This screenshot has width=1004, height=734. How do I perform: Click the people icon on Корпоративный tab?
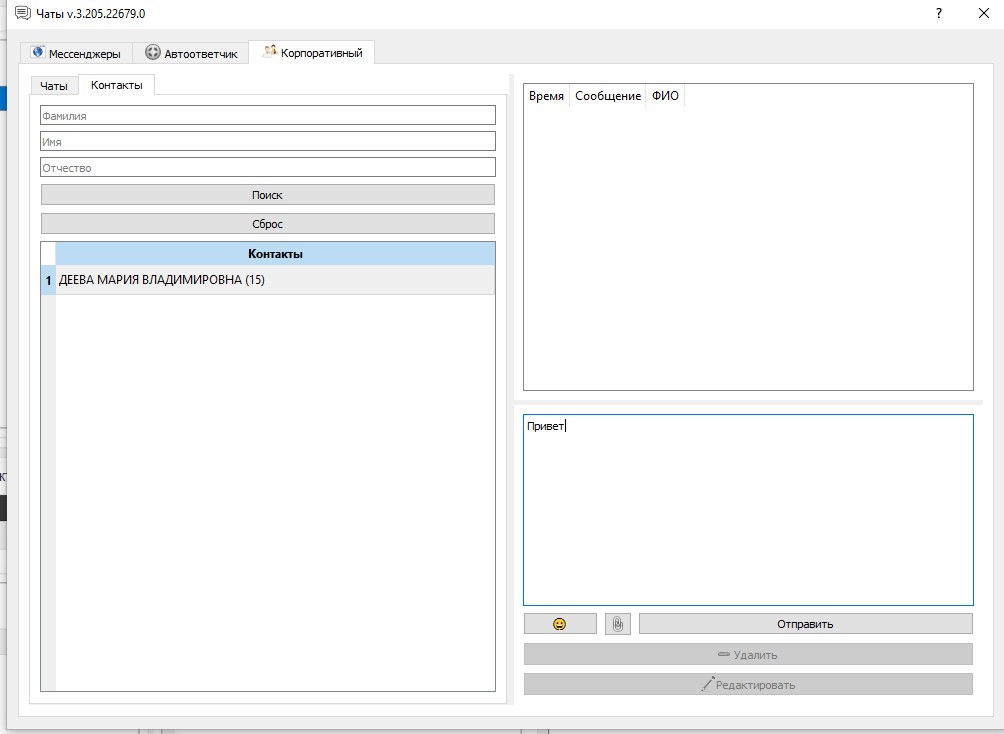270,51
